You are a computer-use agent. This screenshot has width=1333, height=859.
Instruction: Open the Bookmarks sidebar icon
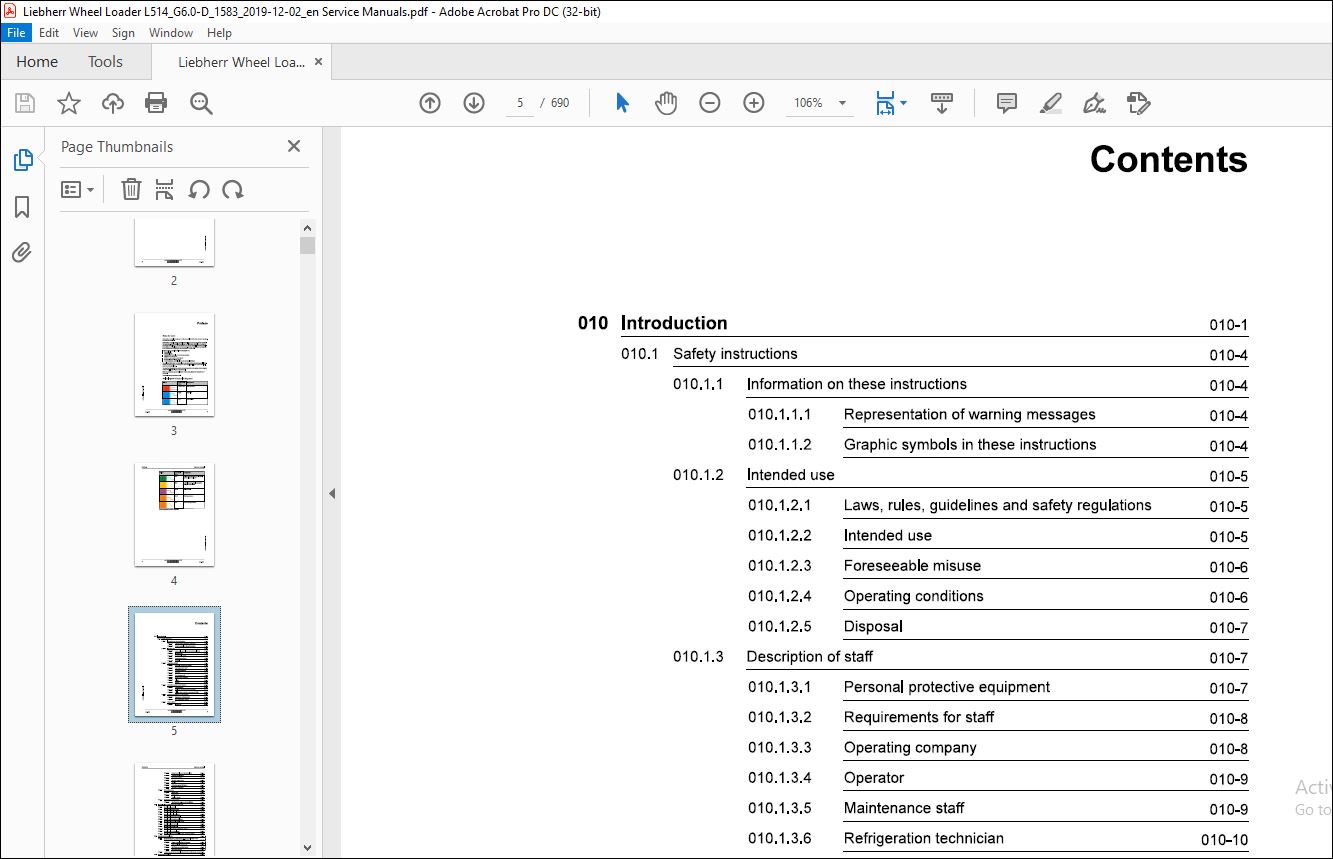click(x=22, y=207)
